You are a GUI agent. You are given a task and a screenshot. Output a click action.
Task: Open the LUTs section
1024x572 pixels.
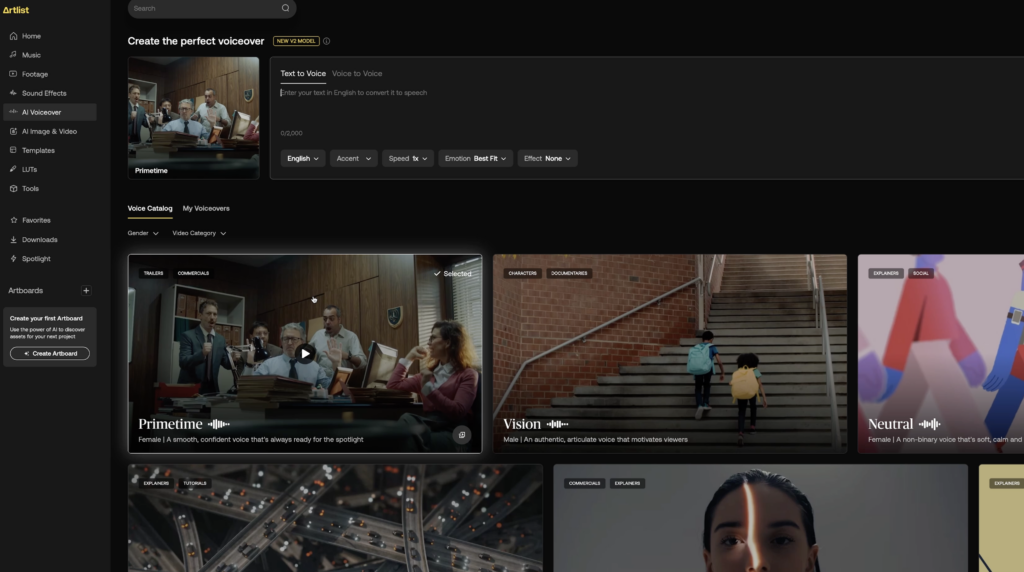[x=29, y=169]
